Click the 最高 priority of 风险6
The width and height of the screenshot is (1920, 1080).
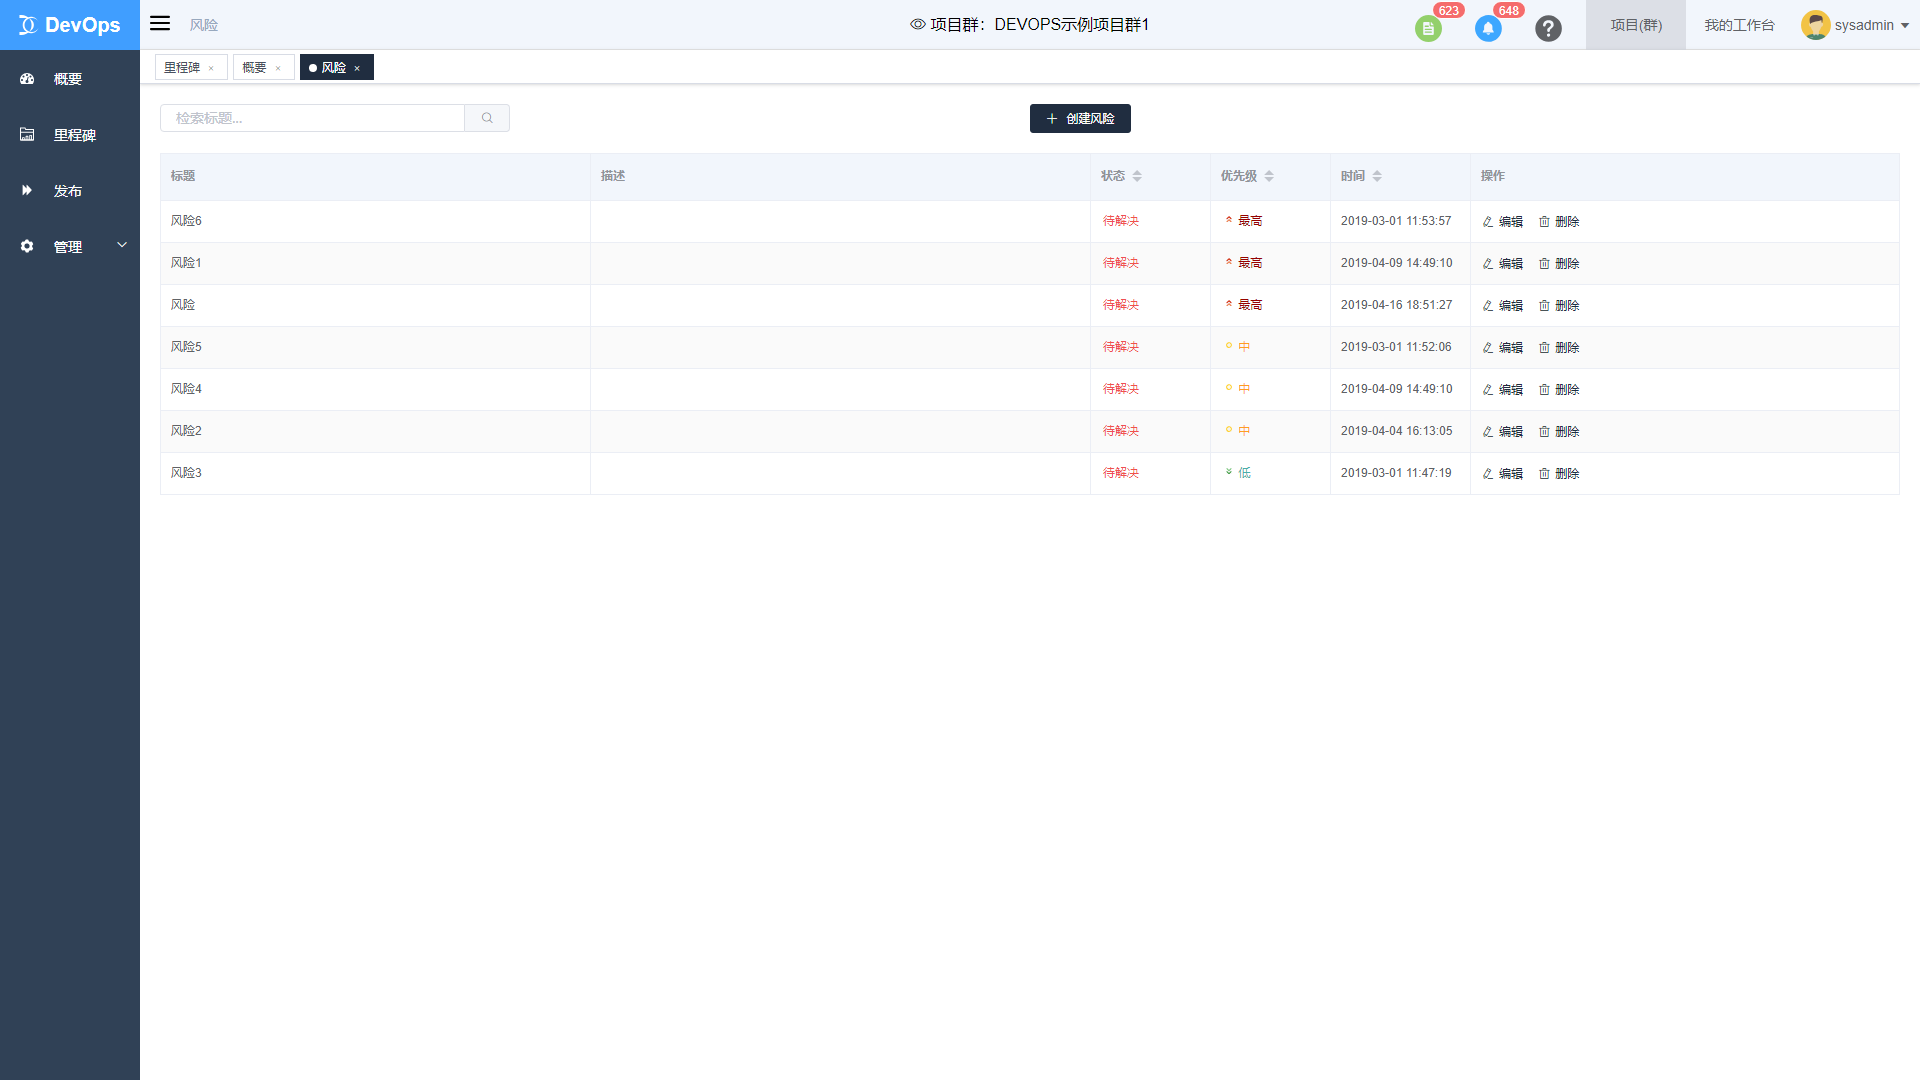1244,221
